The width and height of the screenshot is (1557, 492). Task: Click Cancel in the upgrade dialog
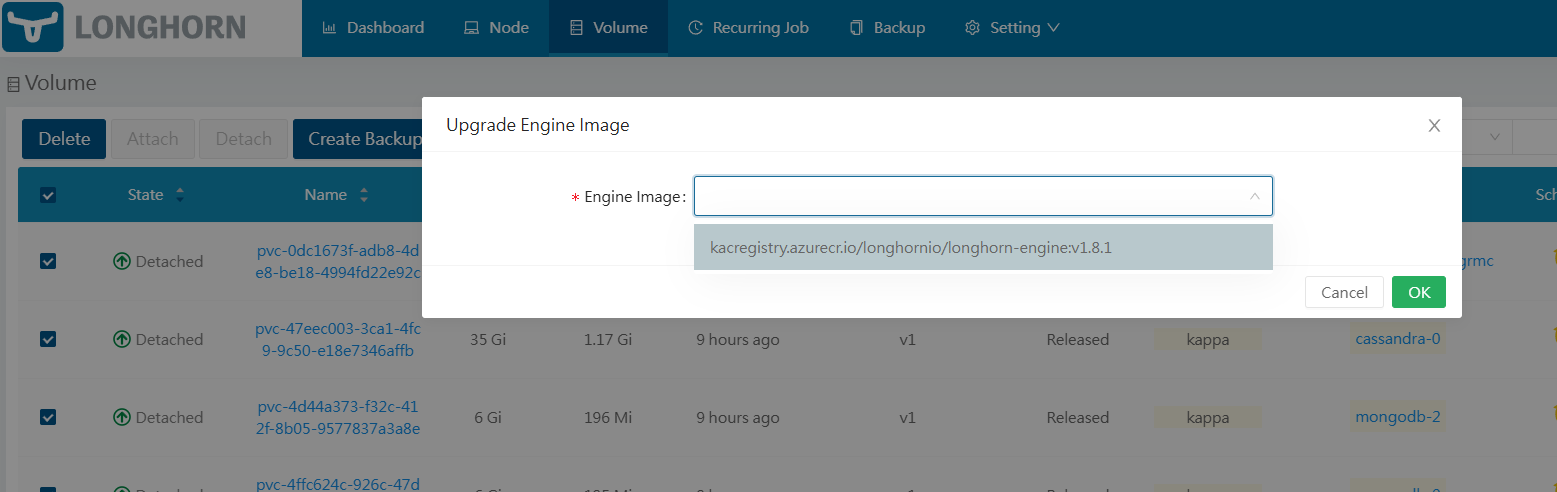tap(1344, 292)
